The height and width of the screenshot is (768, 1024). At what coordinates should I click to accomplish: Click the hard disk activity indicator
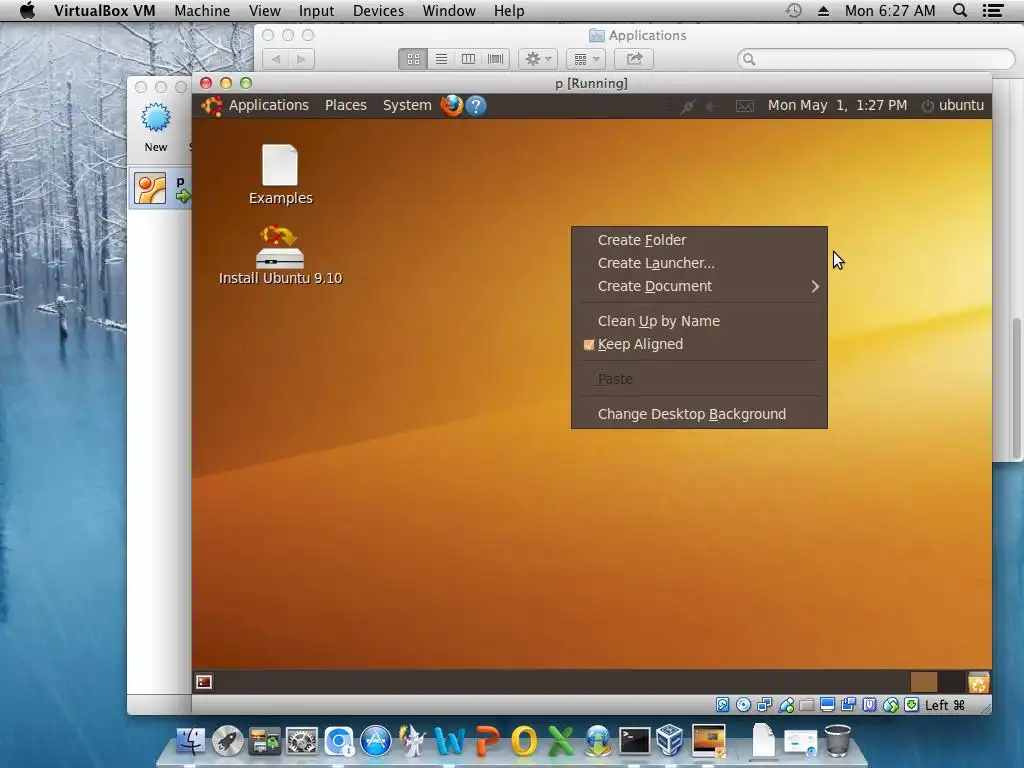point(722,705)
